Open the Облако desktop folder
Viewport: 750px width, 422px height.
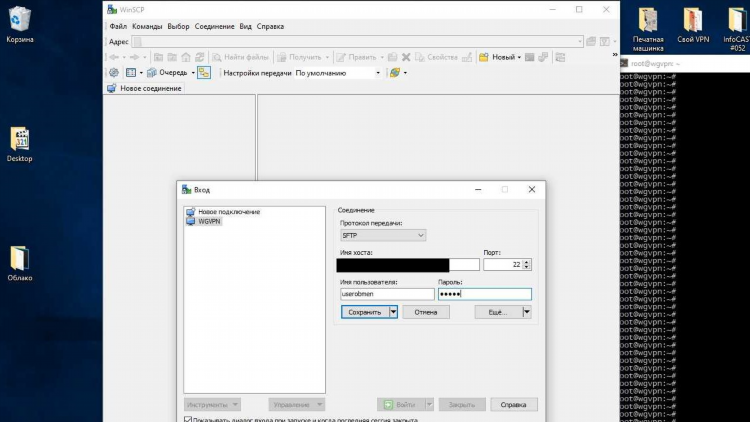pyautogui.click(x=20, y=263)
